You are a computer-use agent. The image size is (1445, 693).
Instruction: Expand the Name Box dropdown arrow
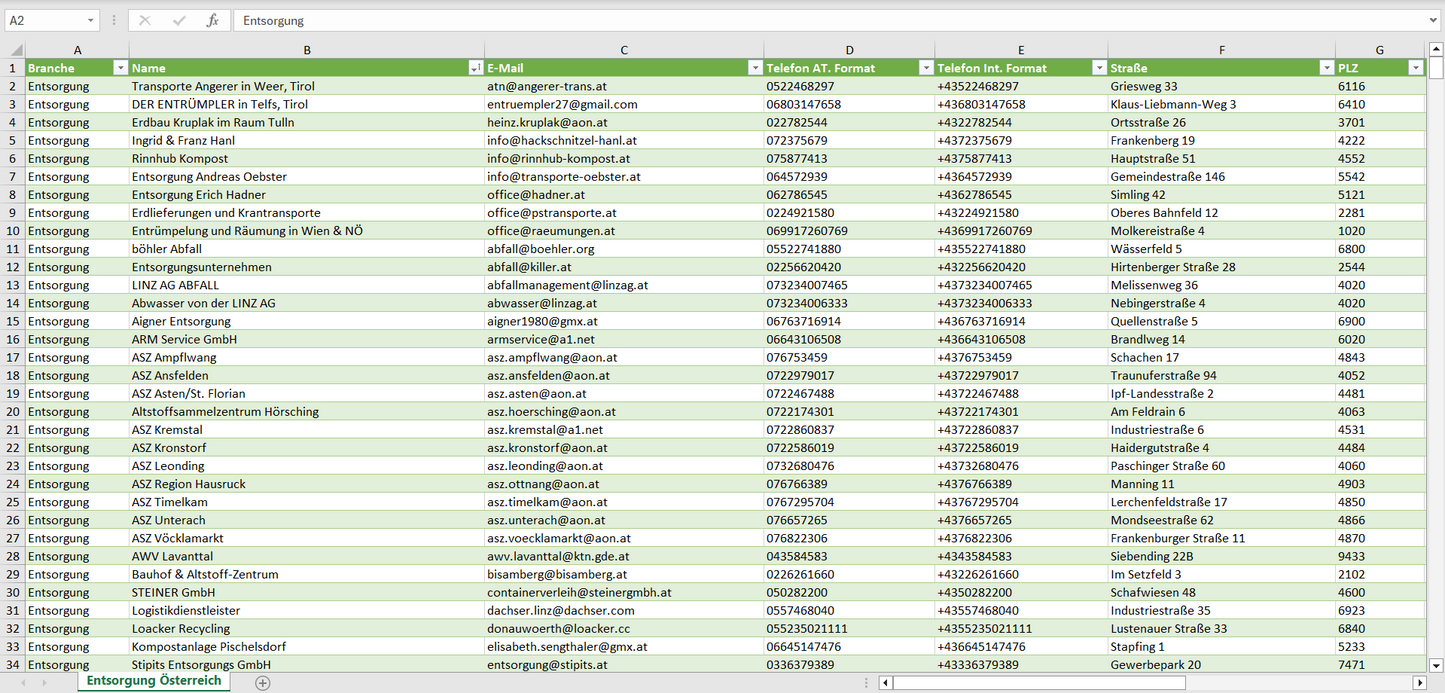91,20
